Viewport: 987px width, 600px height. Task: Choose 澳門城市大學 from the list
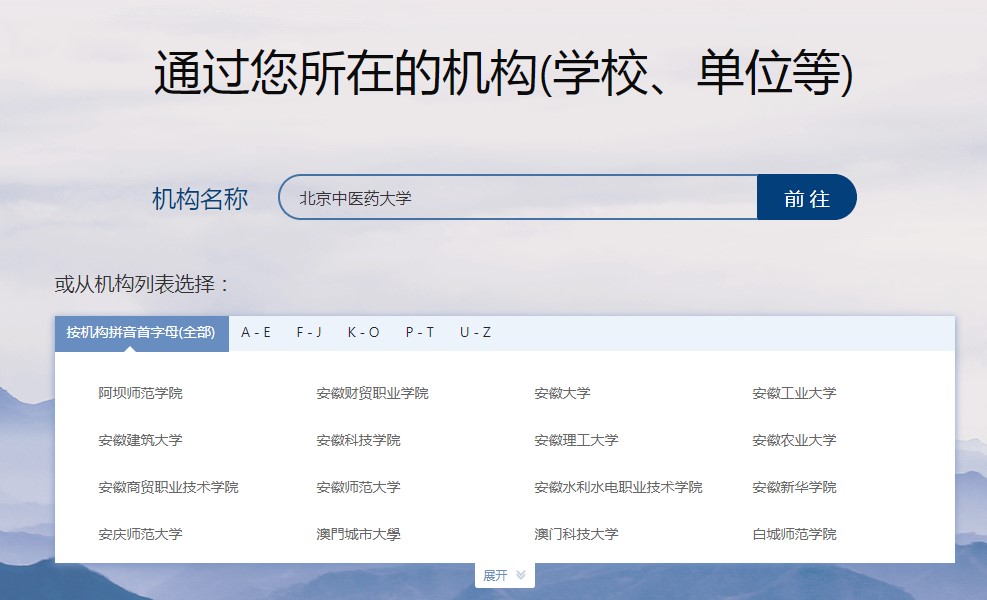(x=358, y=534)
